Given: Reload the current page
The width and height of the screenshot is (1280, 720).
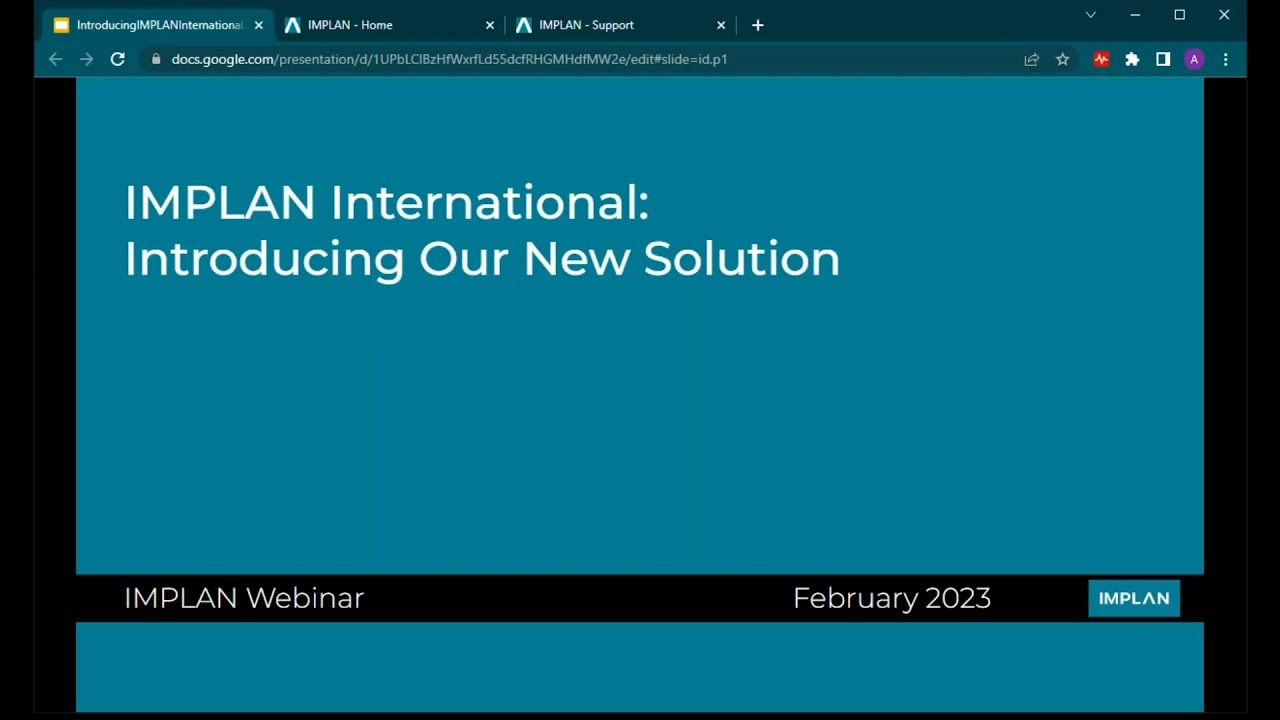Looking at the screenshot, I should pos(118,59).
